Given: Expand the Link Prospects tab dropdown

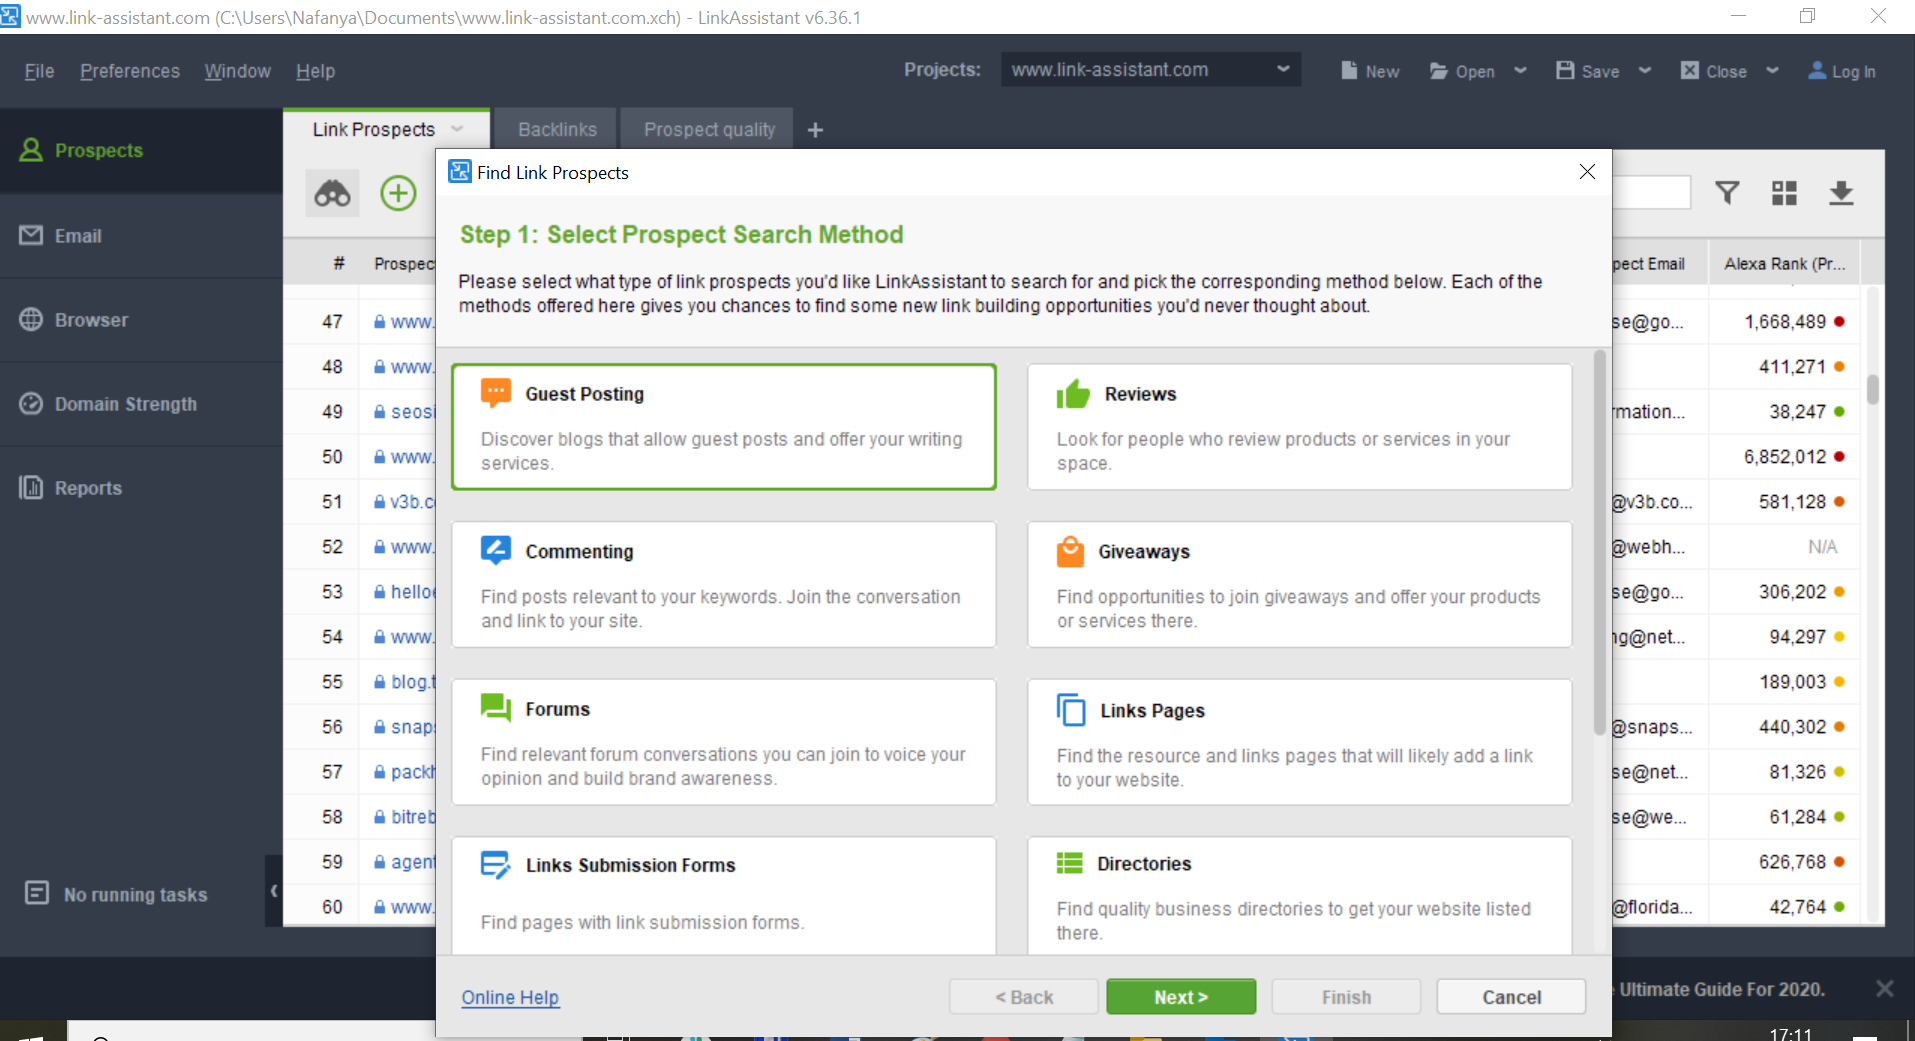Looking at the screenshot, I should point(458,129).
